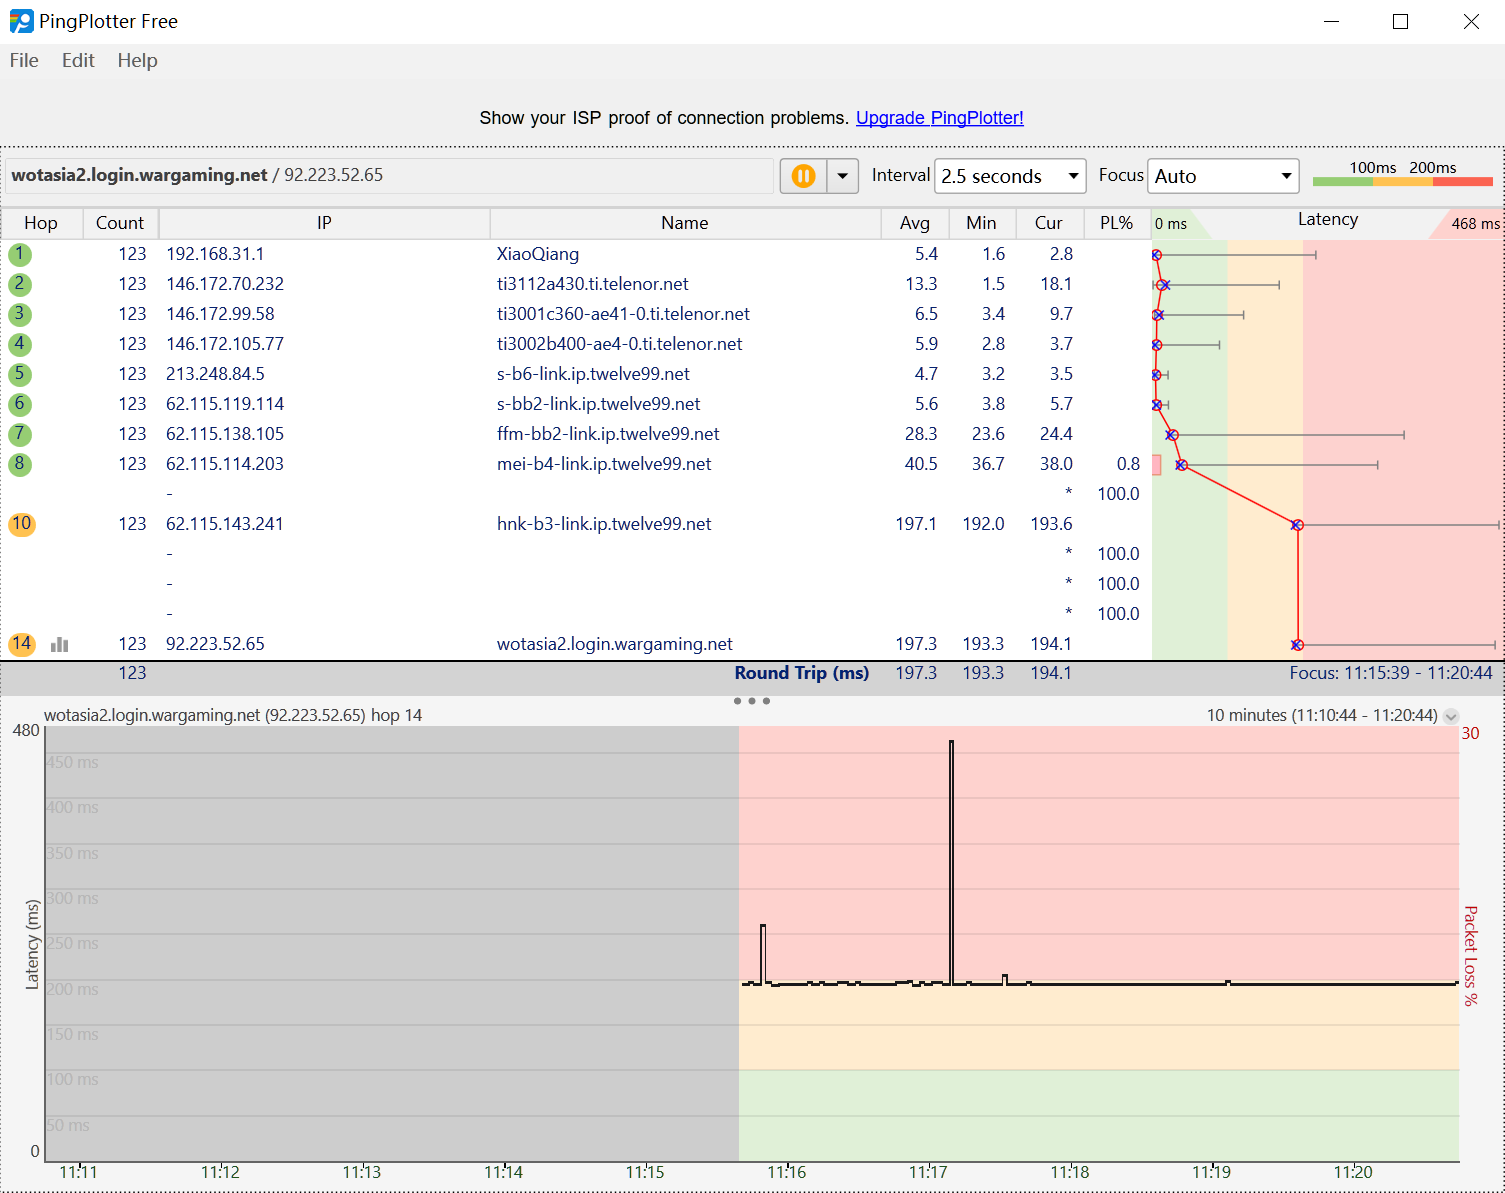Click the Name column header
Viewport: 1505px width, 1193px height.
tap(685, 223)
